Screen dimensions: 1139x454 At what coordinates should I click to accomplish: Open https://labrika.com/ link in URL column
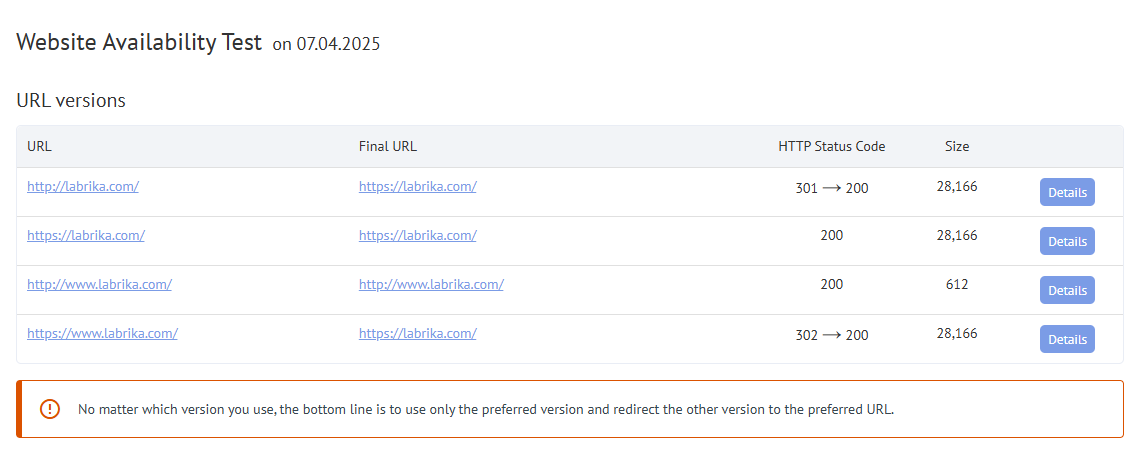pos(86,235)
